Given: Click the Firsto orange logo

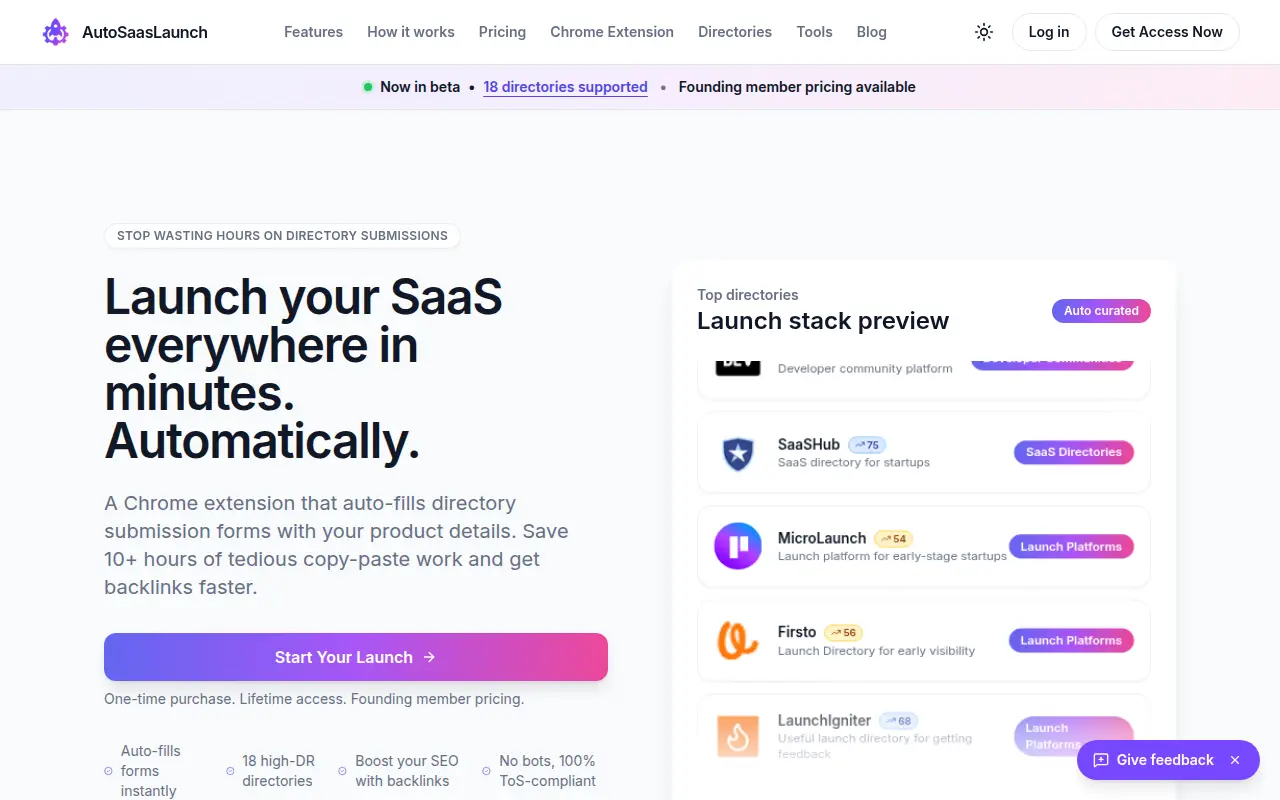Looking at the screenshot, I should [x=738, y=640].
